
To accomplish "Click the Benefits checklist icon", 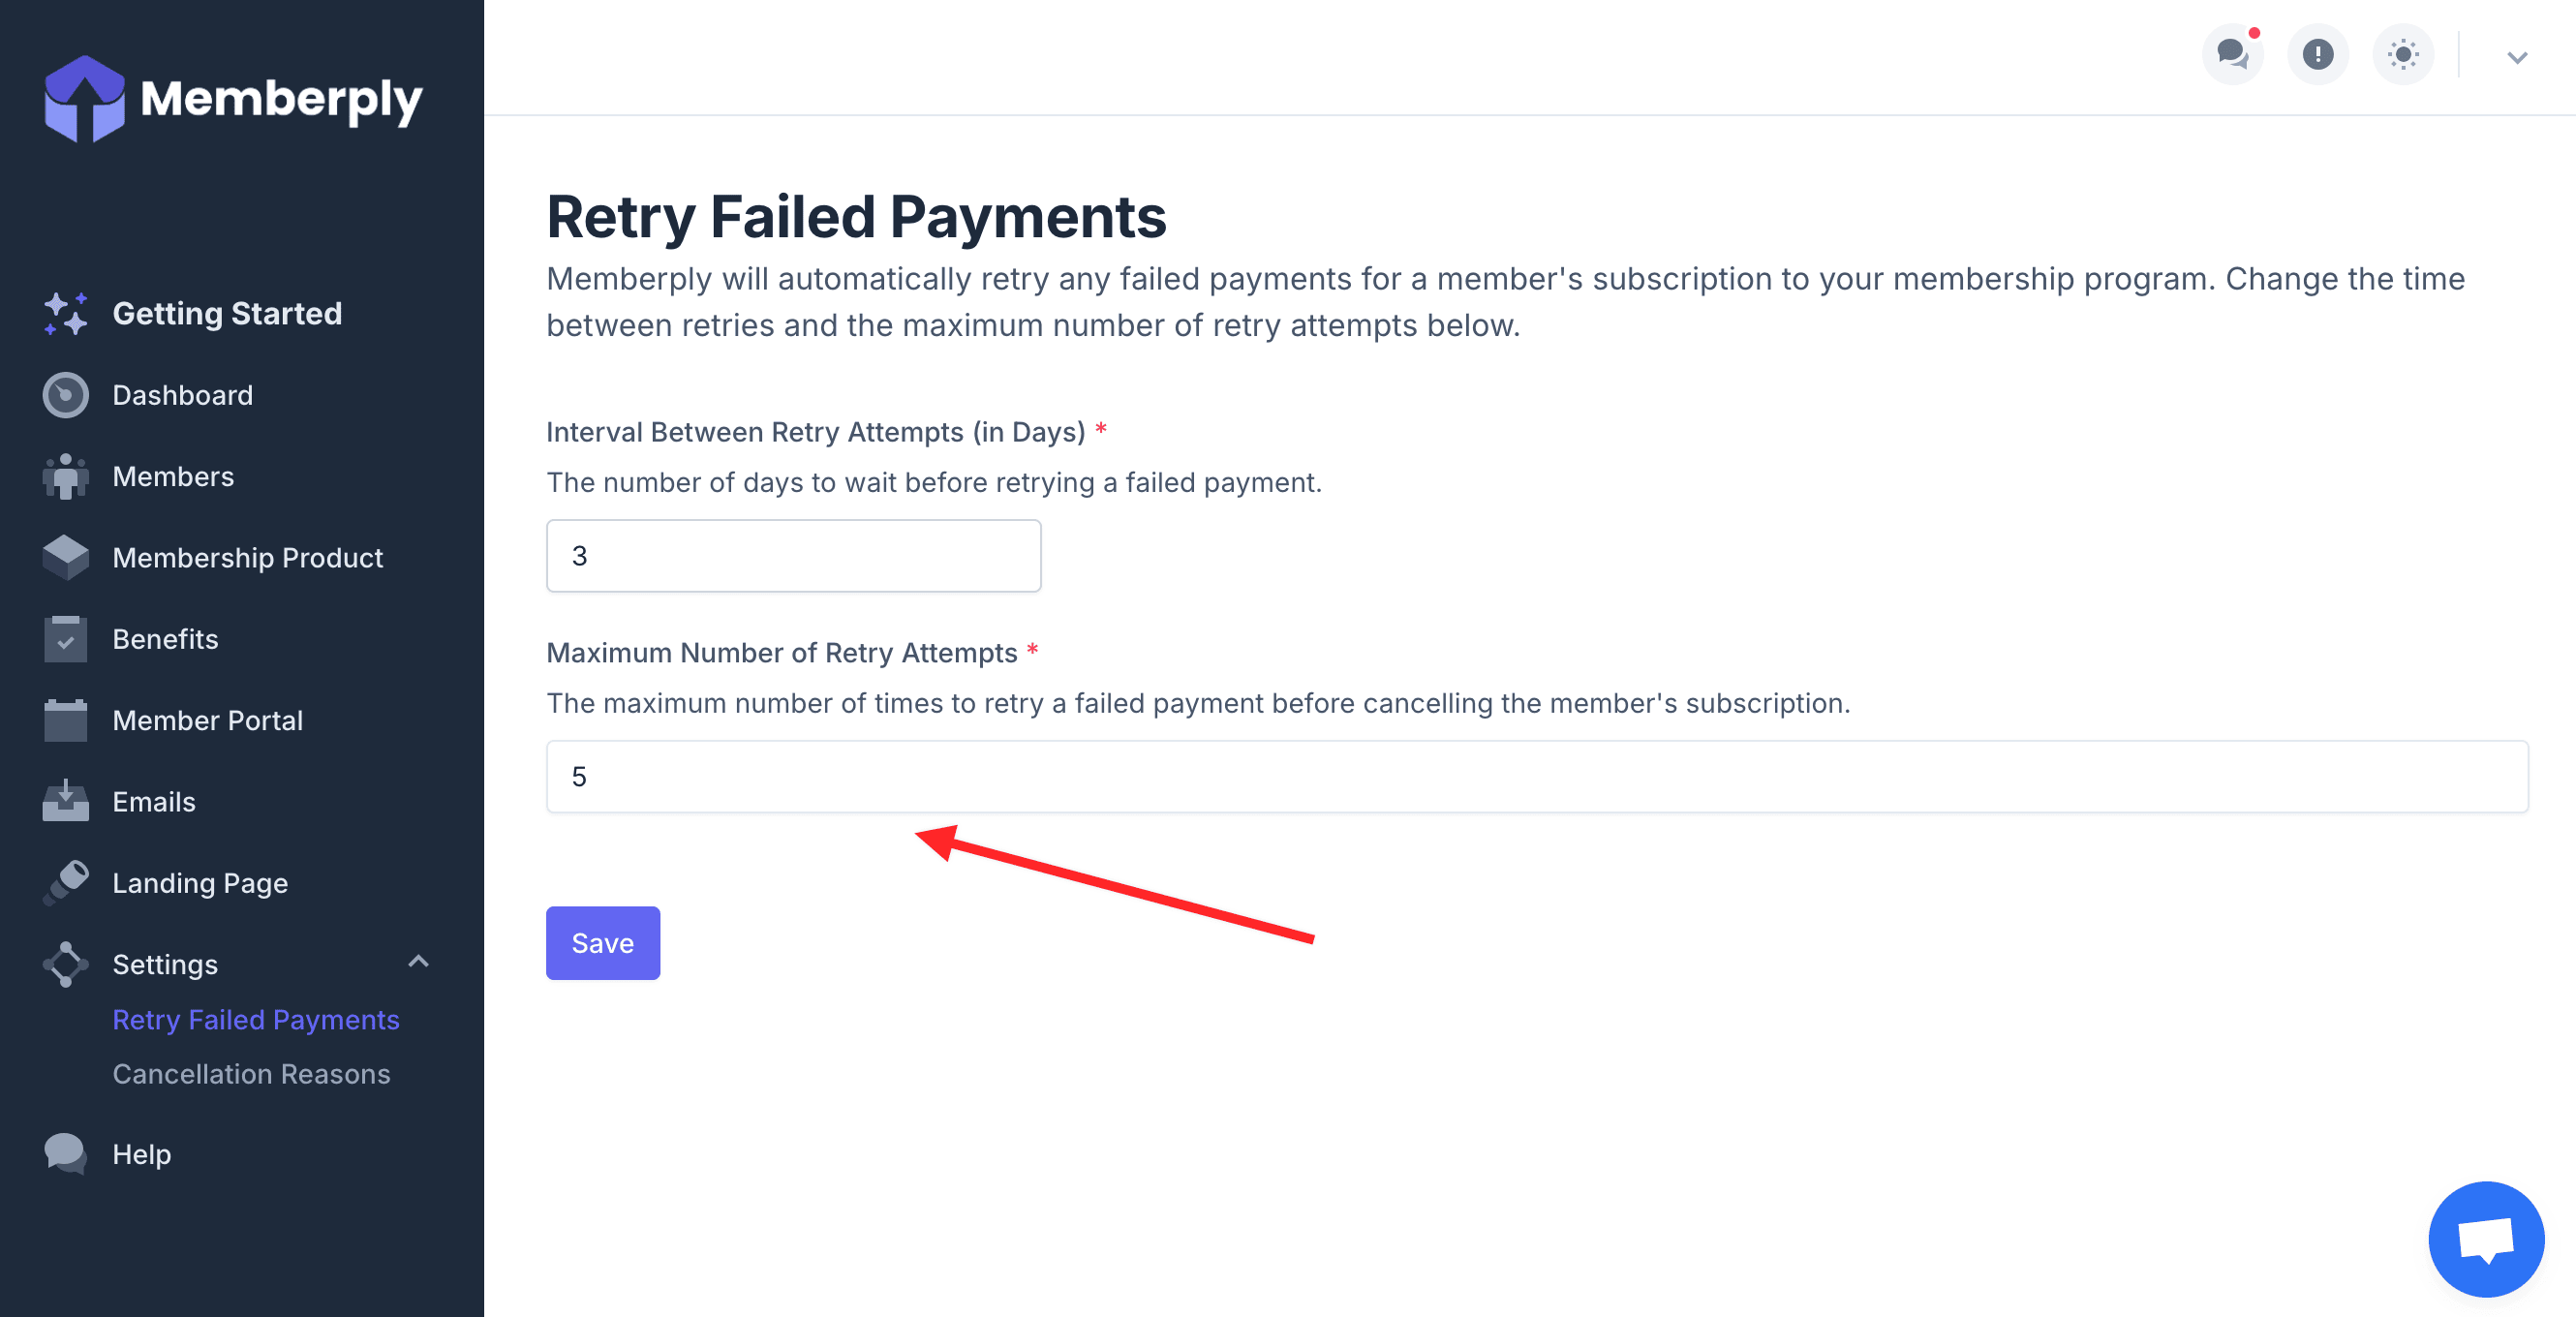I will 66,639.
